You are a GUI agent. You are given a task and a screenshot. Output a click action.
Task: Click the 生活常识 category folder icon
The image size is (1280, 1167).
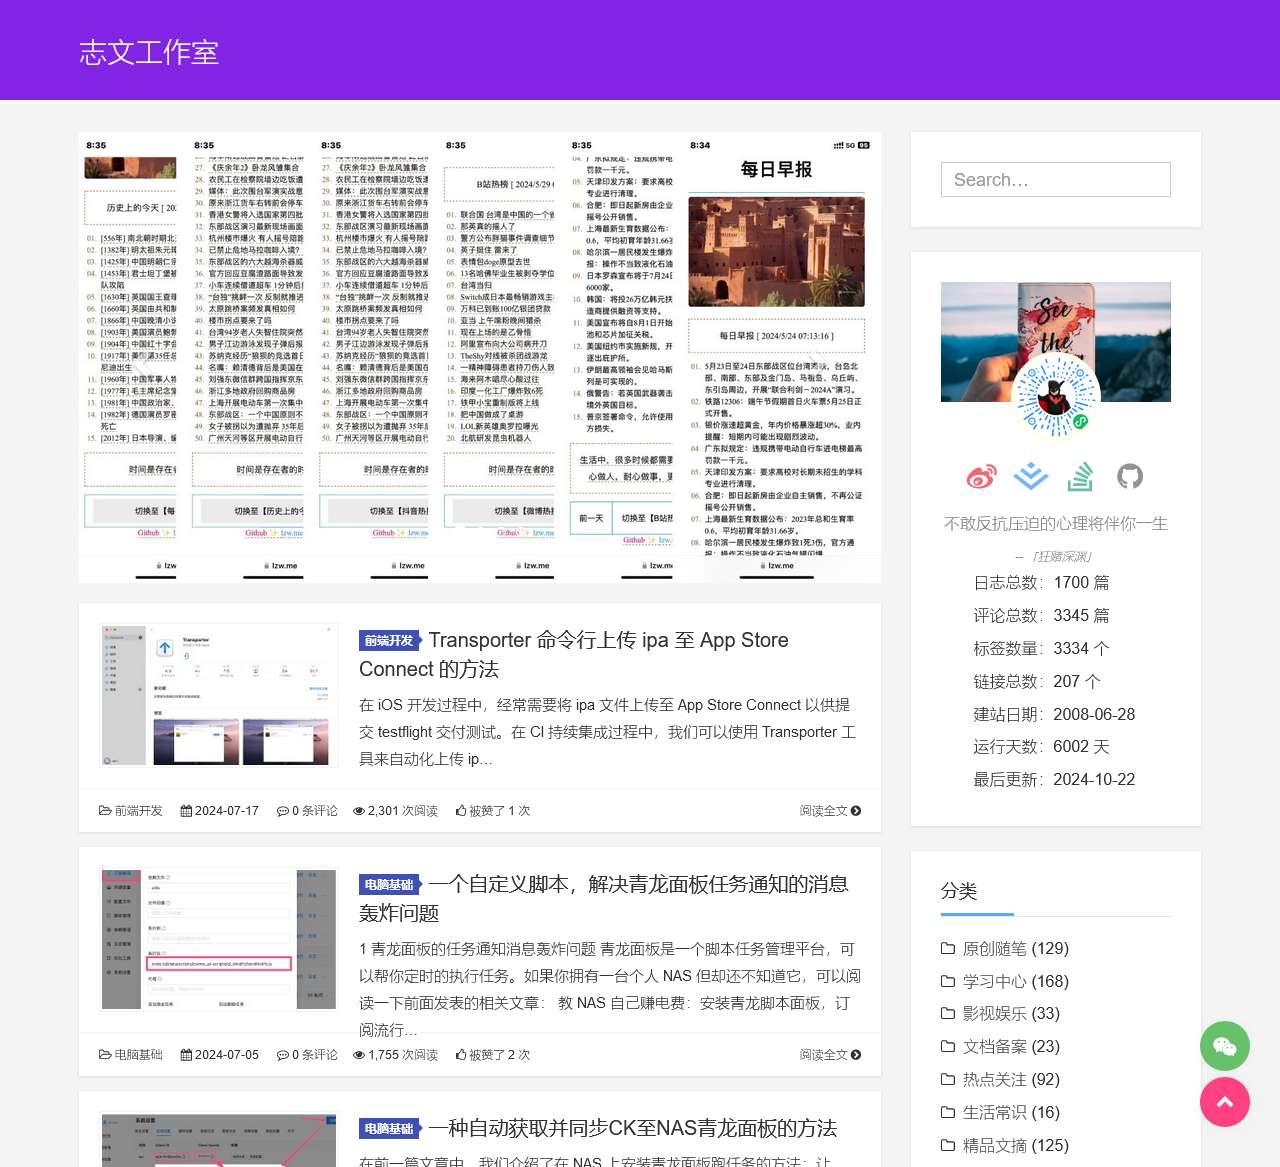point(948,1112)
